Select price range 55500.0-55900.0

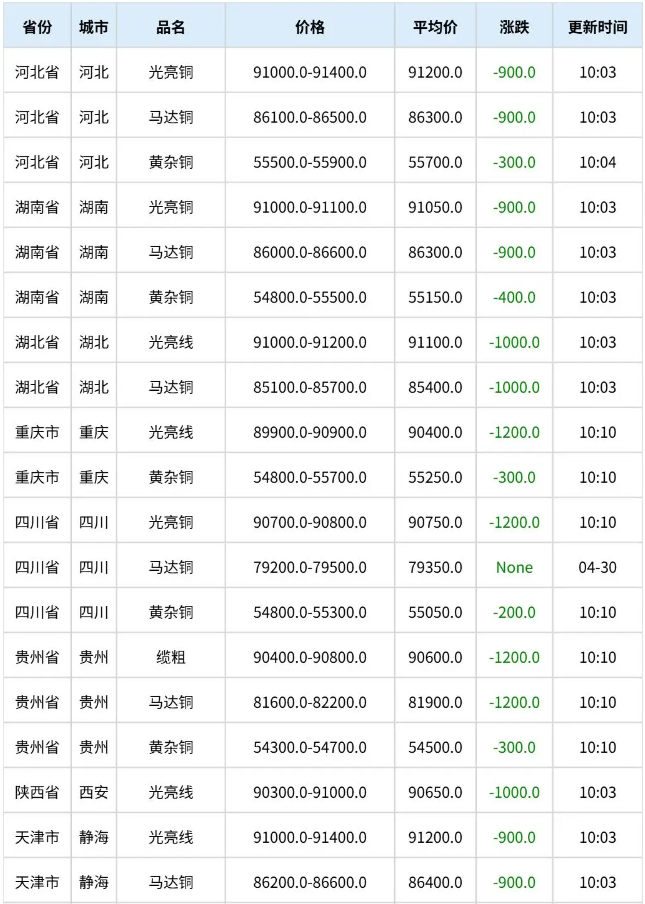click(x=310, y=163)
